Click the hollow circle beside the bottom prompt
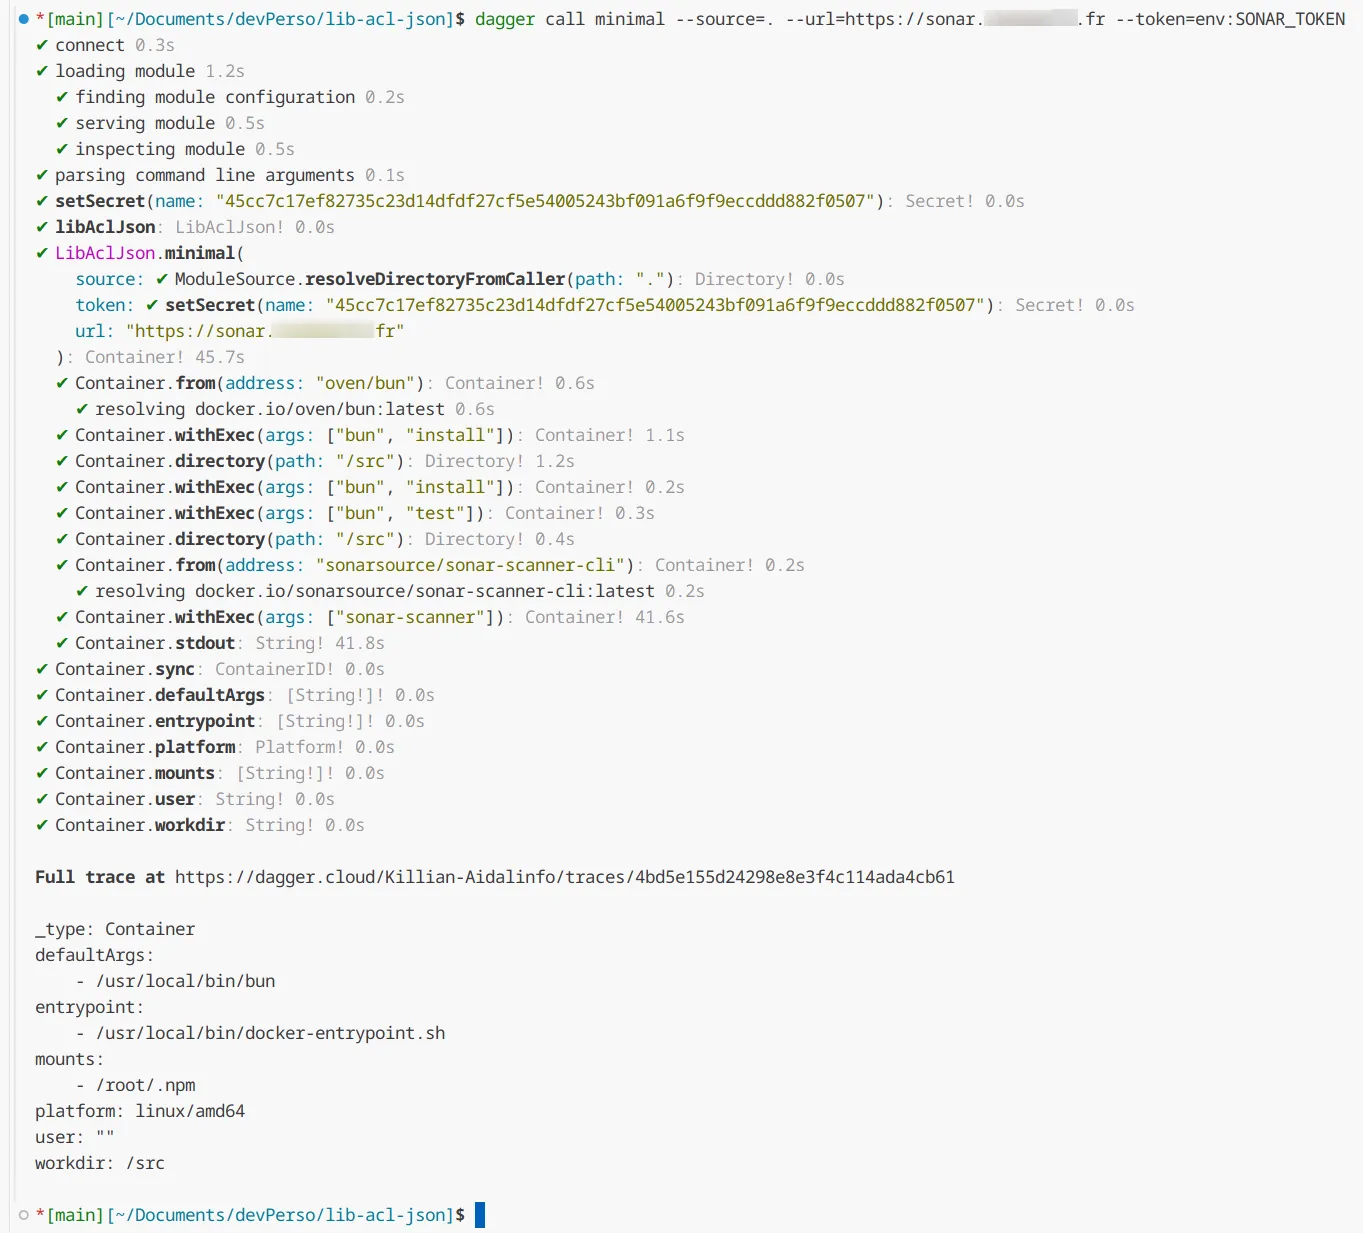Viewport: 1364px width, 1234px height. pyautogui.click(x=24, y=1215)
